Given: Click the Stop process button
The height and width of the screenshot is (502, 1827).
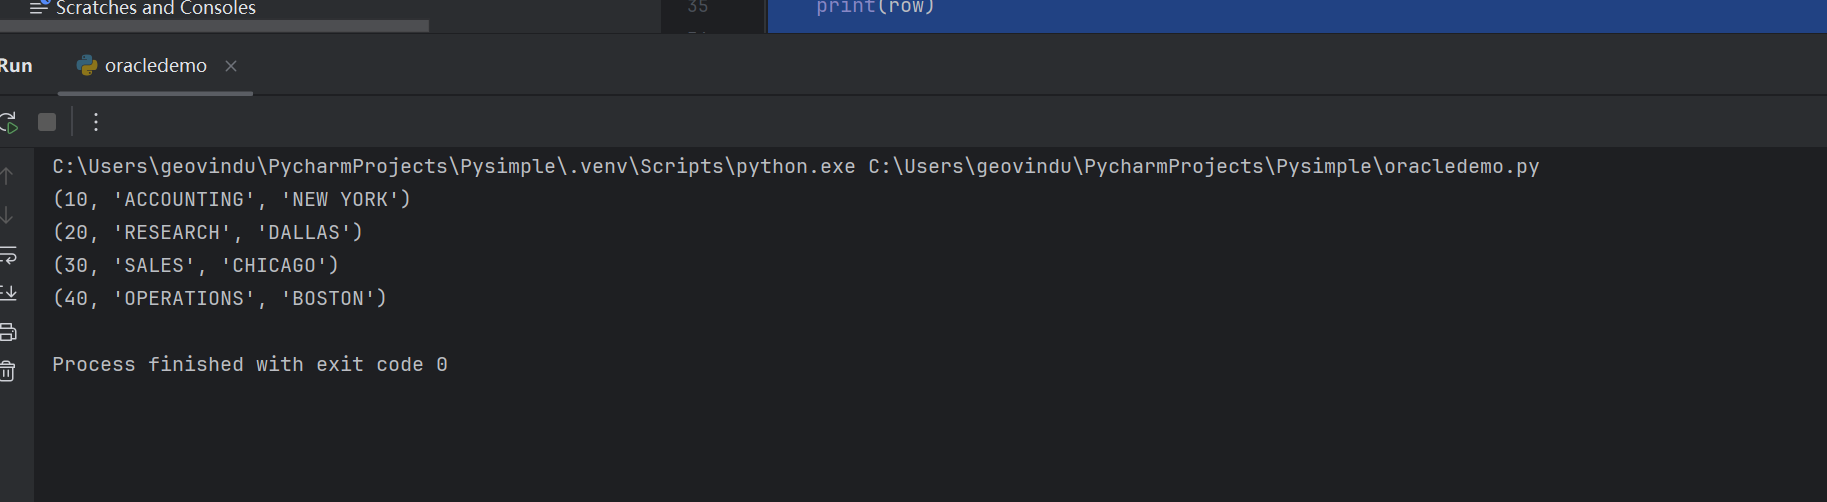Looking at the screenshot, I should point(47,122).
